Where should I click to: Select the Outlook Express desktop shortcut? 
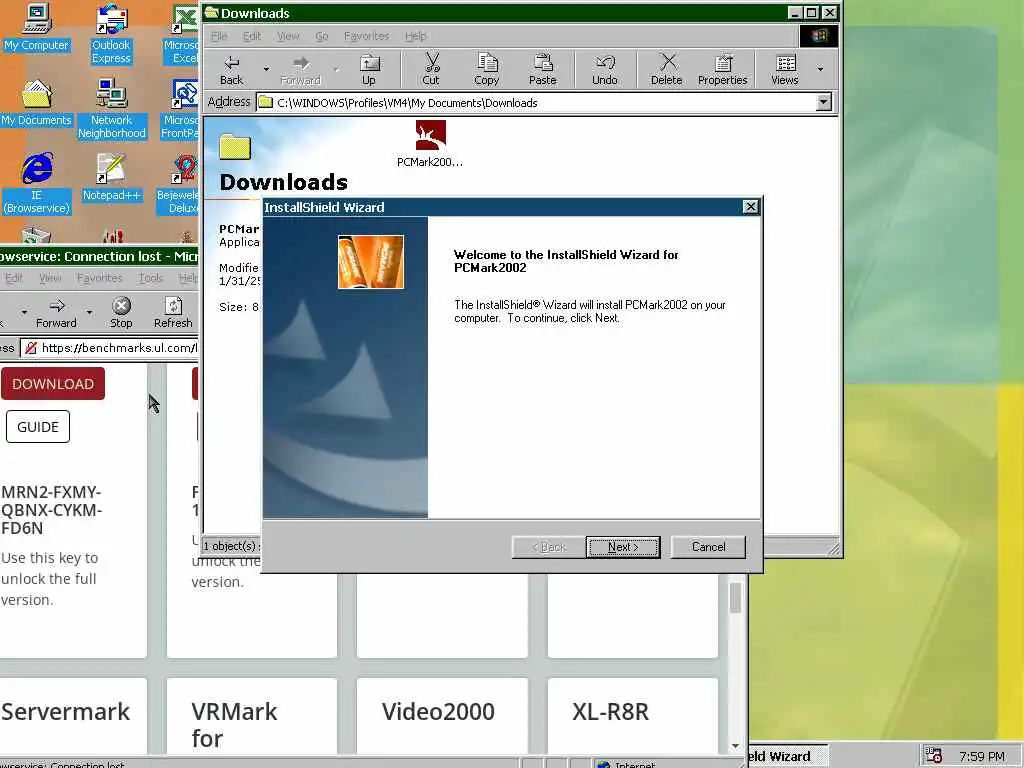[111, 34]
